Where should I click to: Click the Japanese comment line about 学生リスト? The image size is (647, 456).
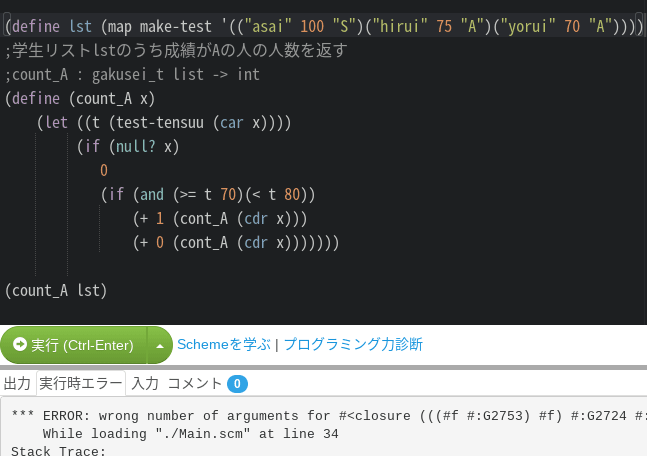point(176,50)
